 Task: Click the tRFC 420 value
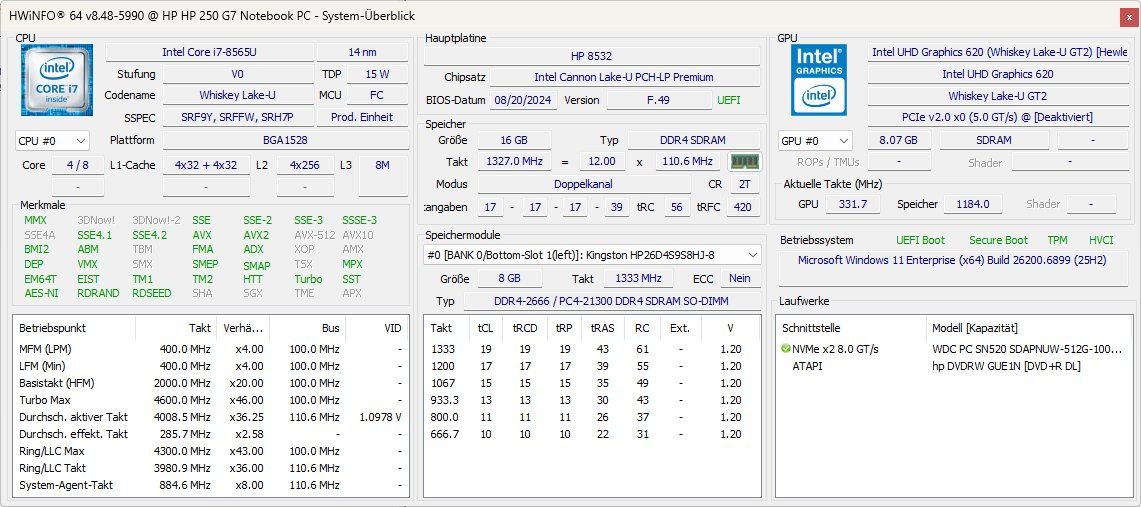pyautogui.click(x=742, y=207)
